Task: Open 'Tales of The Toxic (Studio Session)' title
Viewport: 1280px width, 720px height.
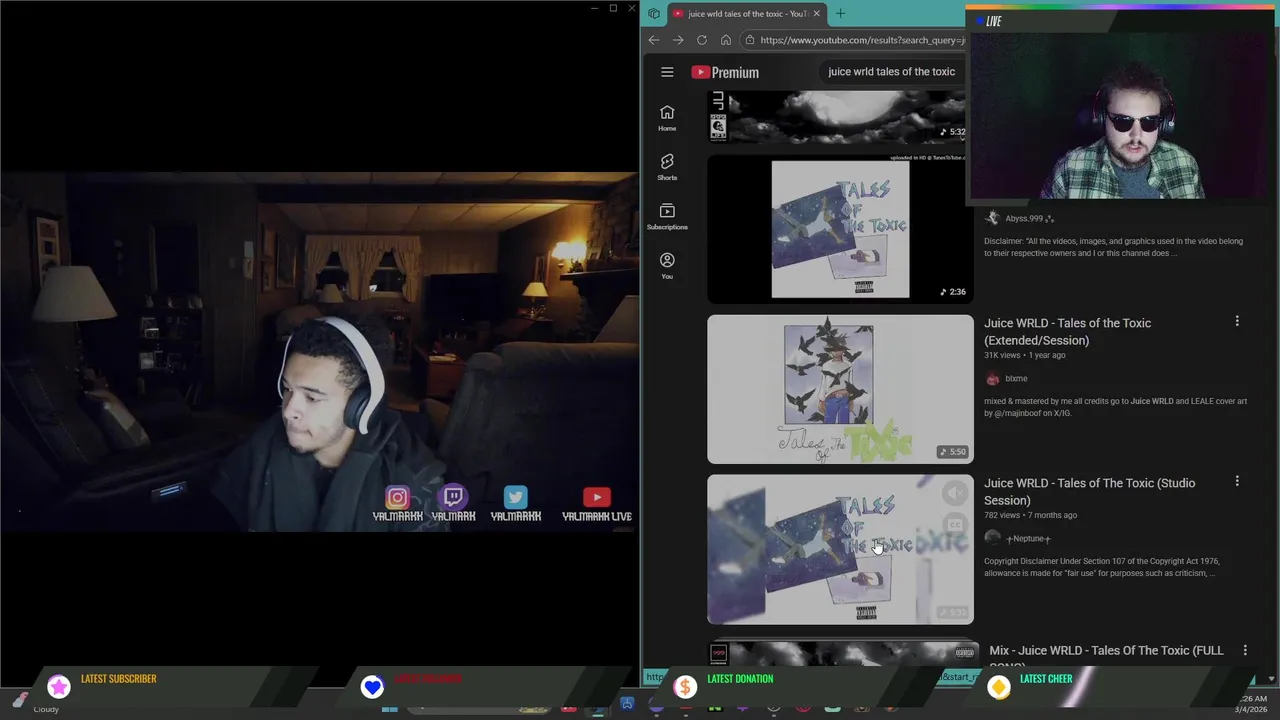Action: point(1089,492)
